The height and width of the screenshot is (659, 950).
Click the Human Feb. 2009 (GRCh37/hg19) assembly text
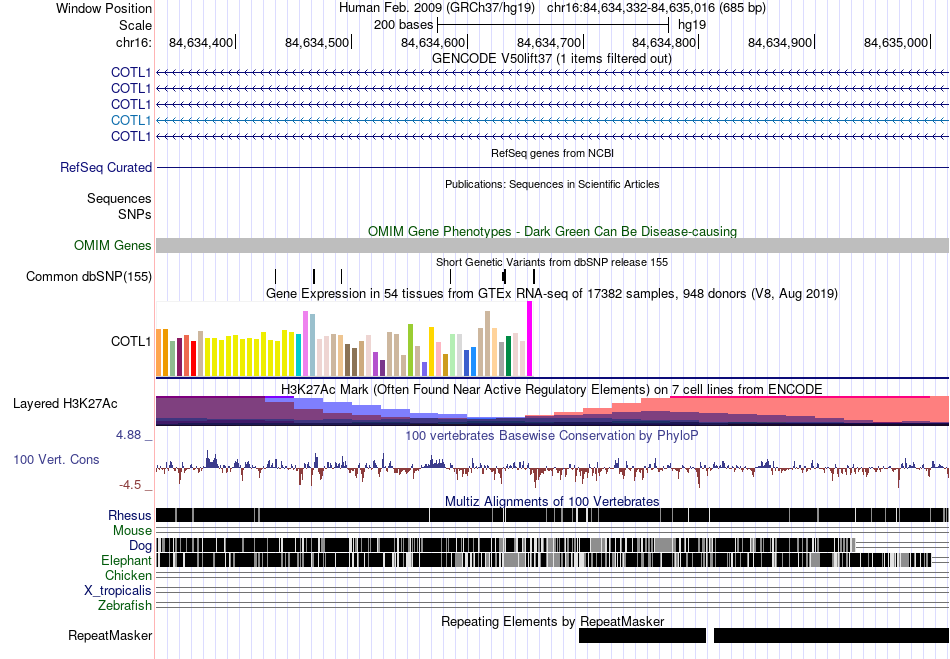click(x=437, y=8)
